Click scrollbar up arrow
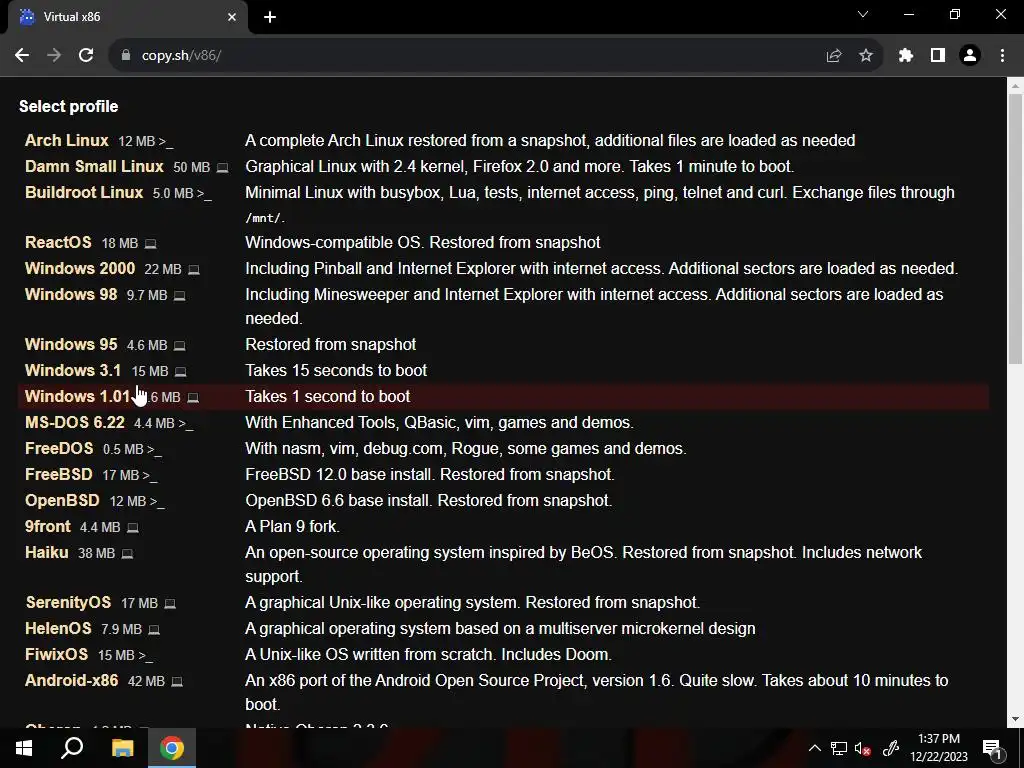1024x768 pixels. pyautogui.click(x=1015, y=86)
